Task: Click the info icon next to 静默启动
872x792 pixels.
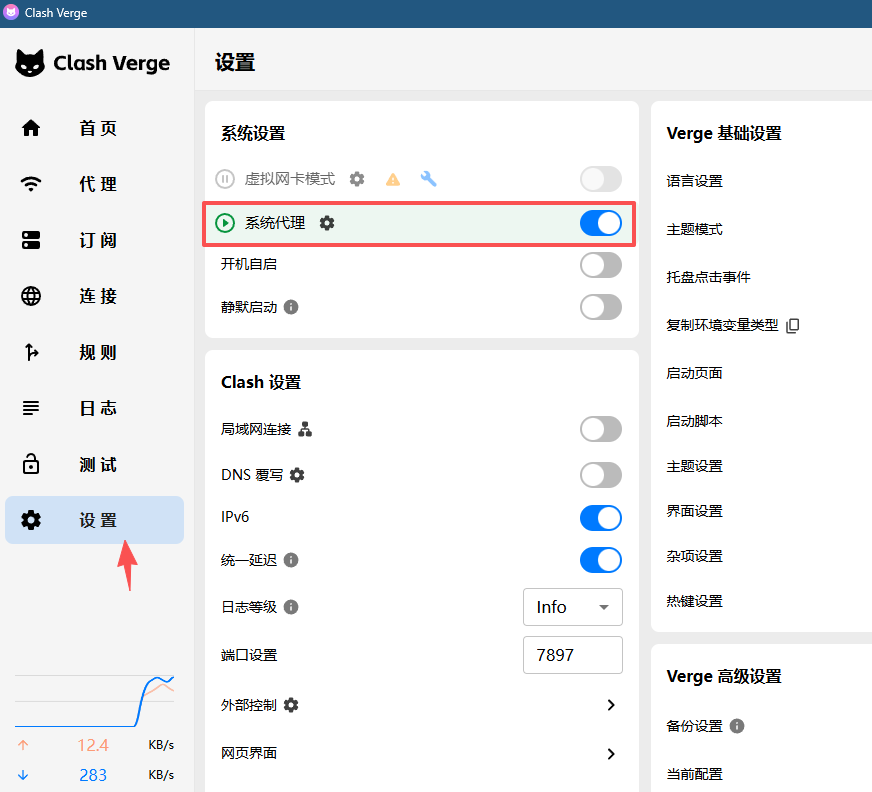Action: 291,307
